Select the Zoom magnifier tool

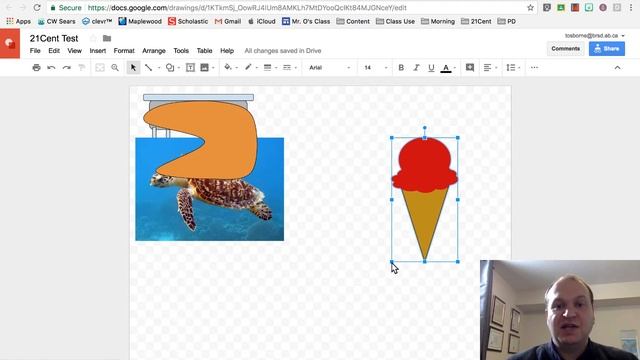tap(115, 67)
